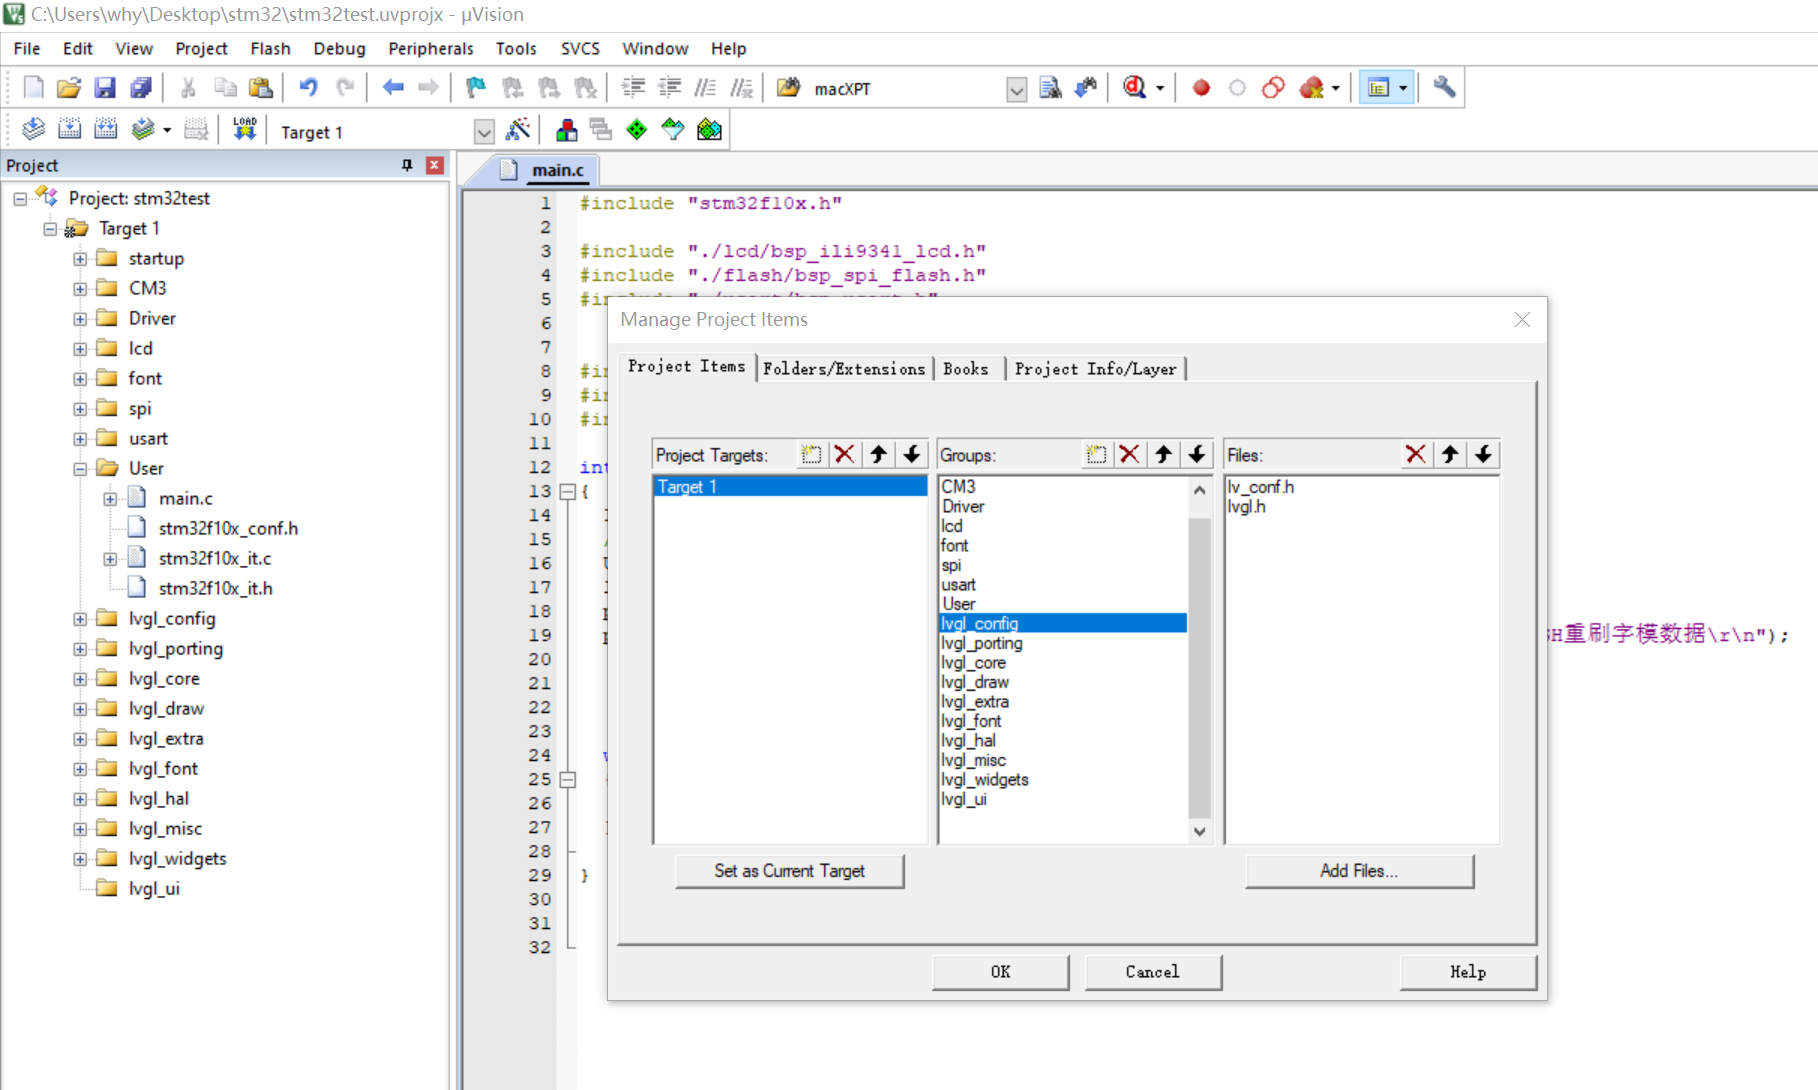The image size is (1818, 1090).
Task: Click the Add Files... button
Action: click(x=1358, y=871)
